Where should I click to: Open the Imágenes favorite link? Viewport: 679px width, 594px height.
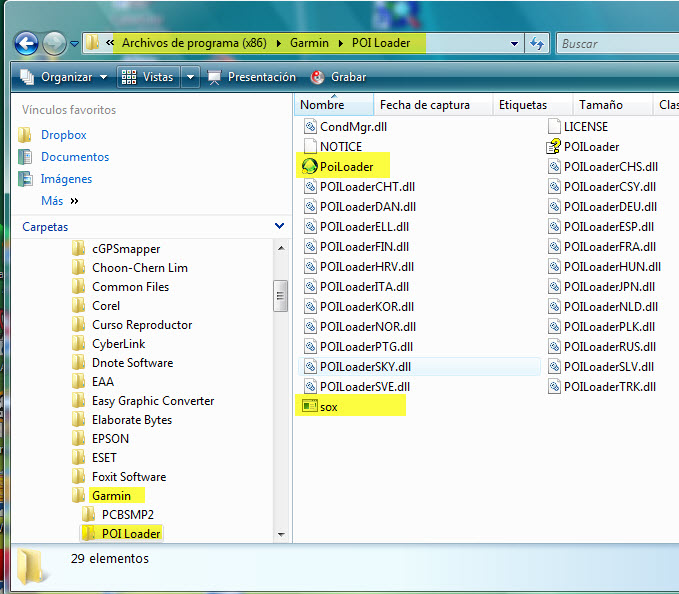66,179
